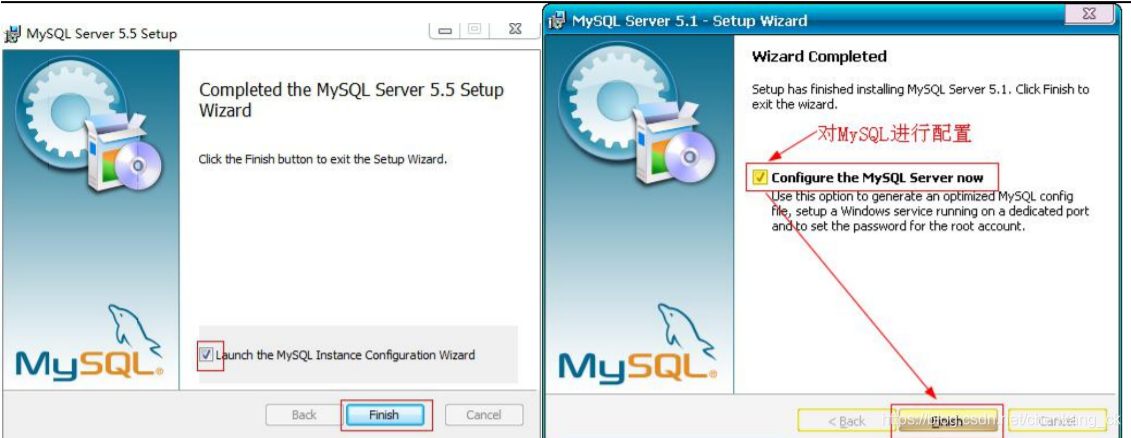Click Back in MySQL Server 5.5 Setup
This screenshot has height=438, width=1131.
[x=304, y=415]
